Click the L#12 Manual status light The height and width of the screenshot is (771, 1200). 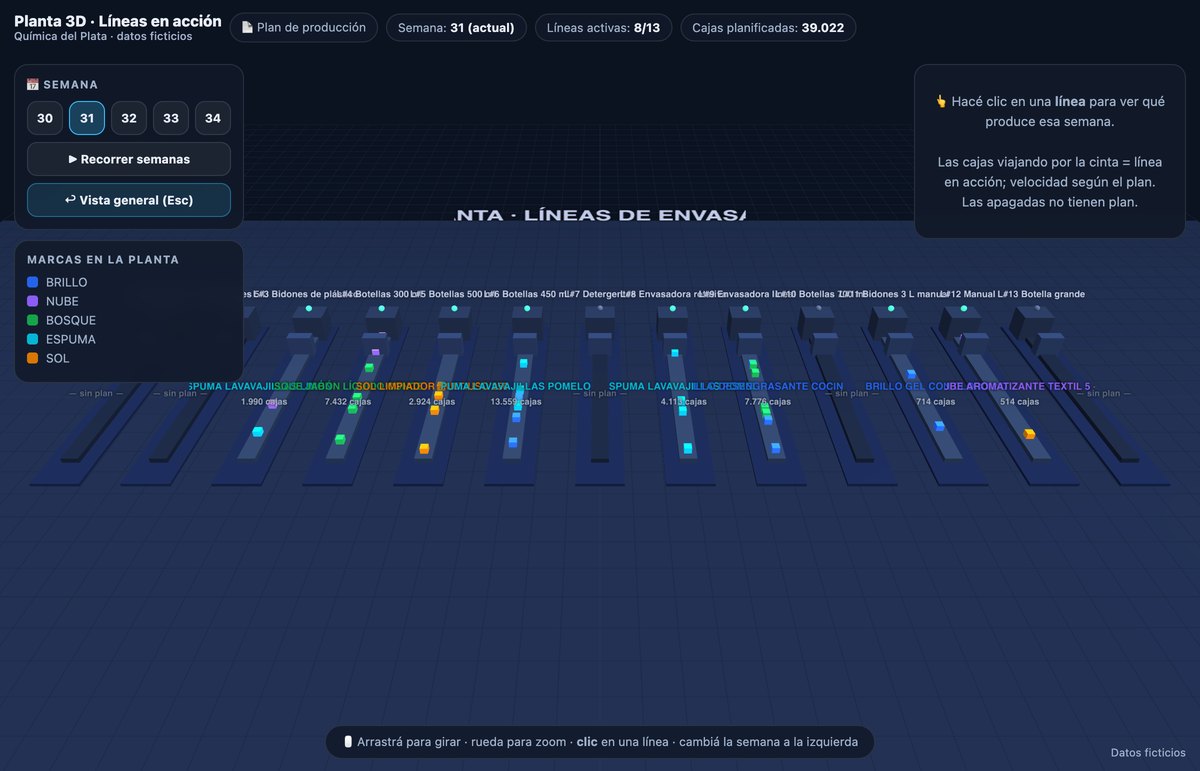tap(964, 308)
